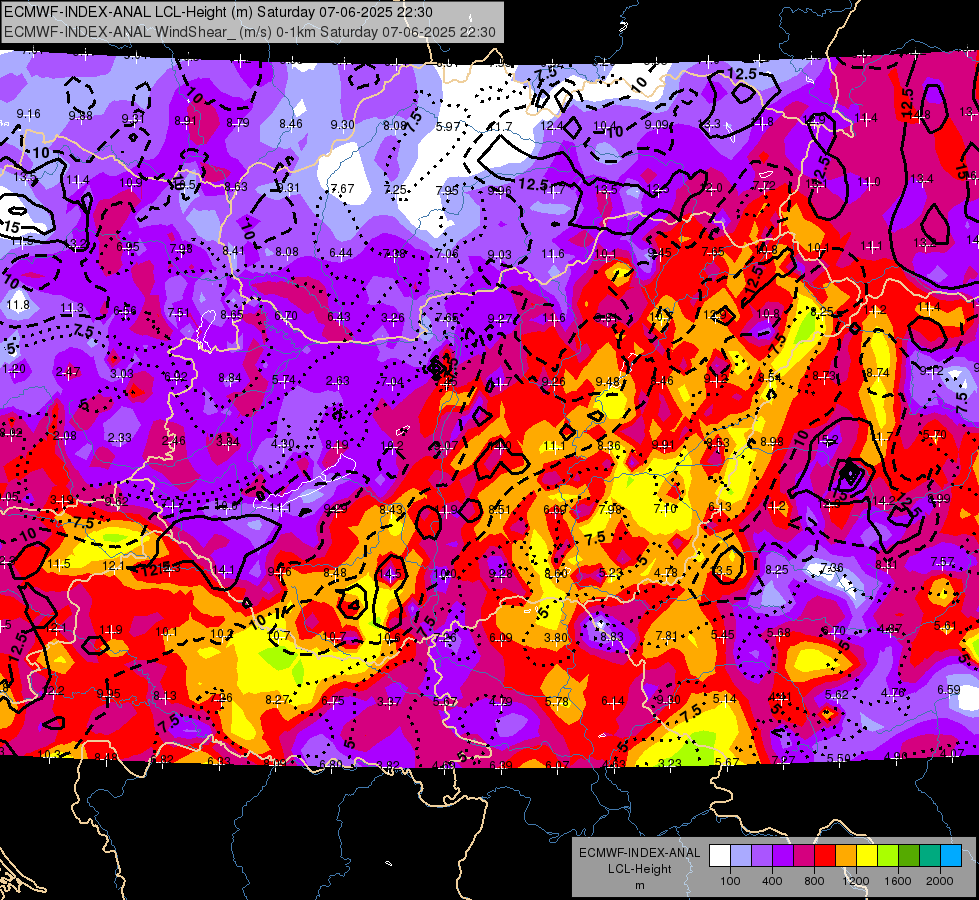Click the map value 2.33
979x900 pixels.
120,438
